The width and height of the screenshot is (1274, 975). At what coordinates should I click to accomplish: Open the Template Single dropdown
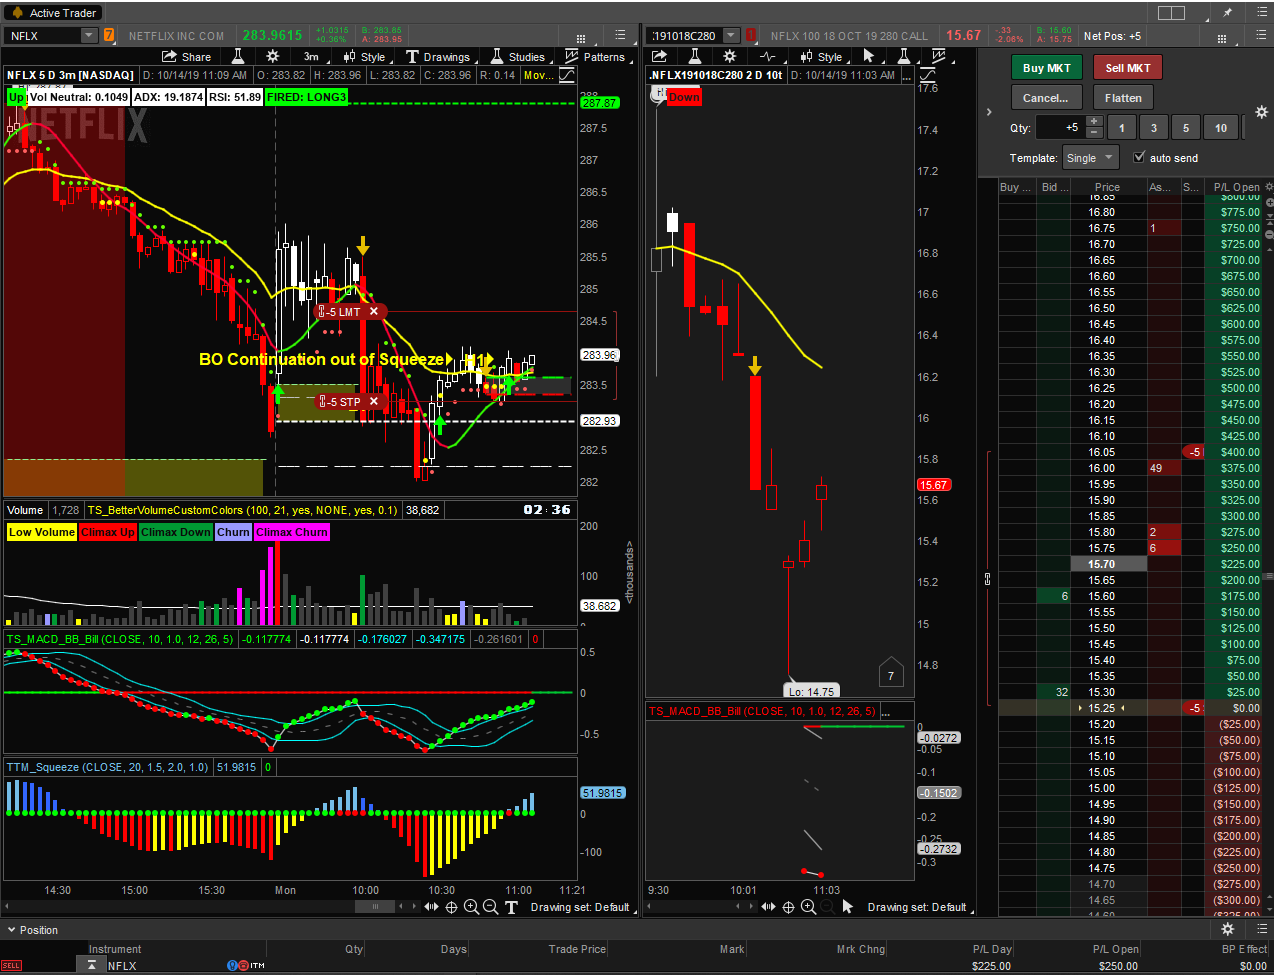pos(1090,158)
